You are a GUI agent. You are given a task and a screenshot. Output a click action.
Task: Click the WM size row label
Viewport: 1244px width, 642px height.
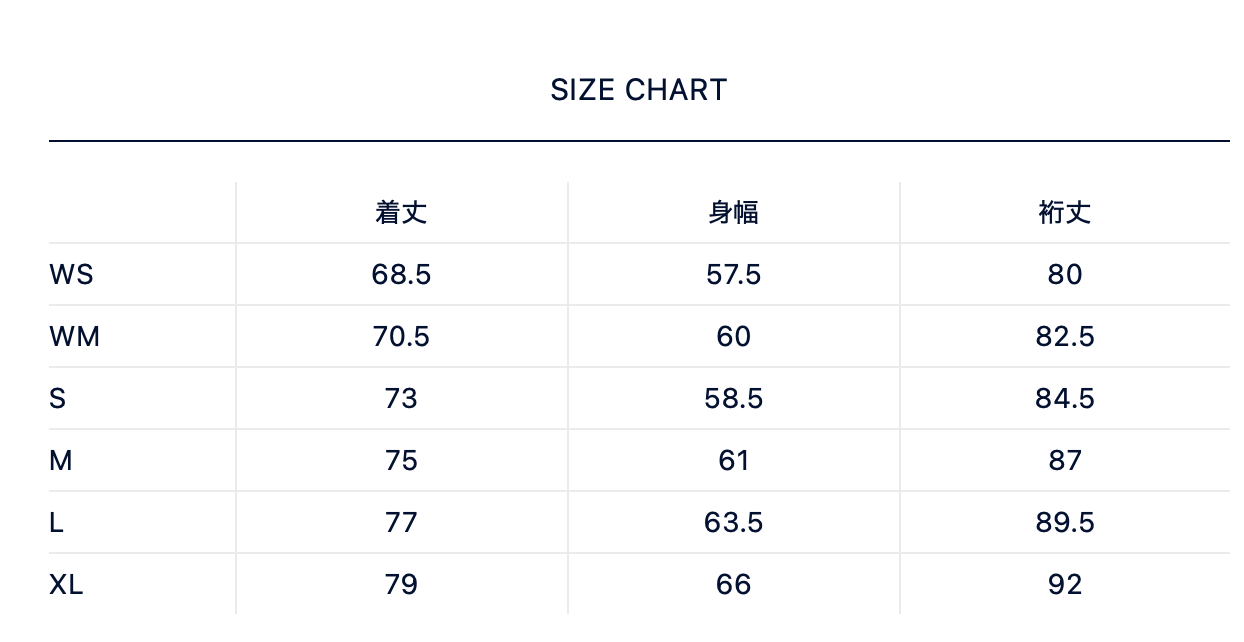tap(74, 336)
